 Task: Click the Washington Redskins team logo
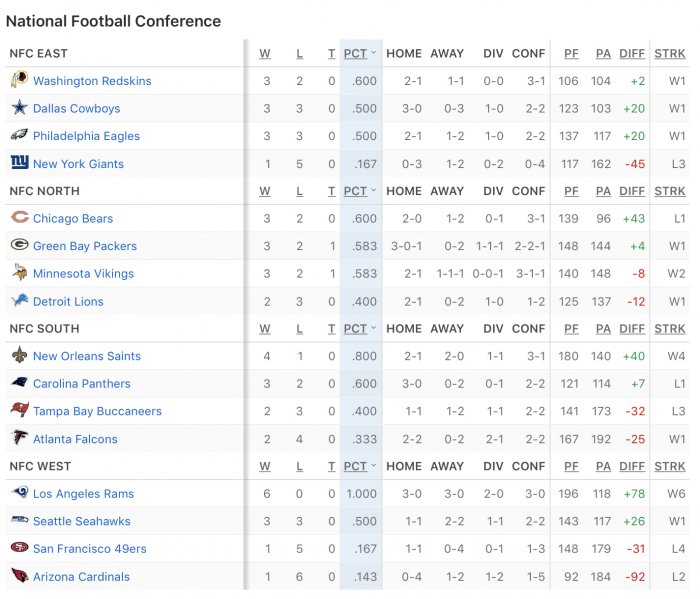pos(20,80)
